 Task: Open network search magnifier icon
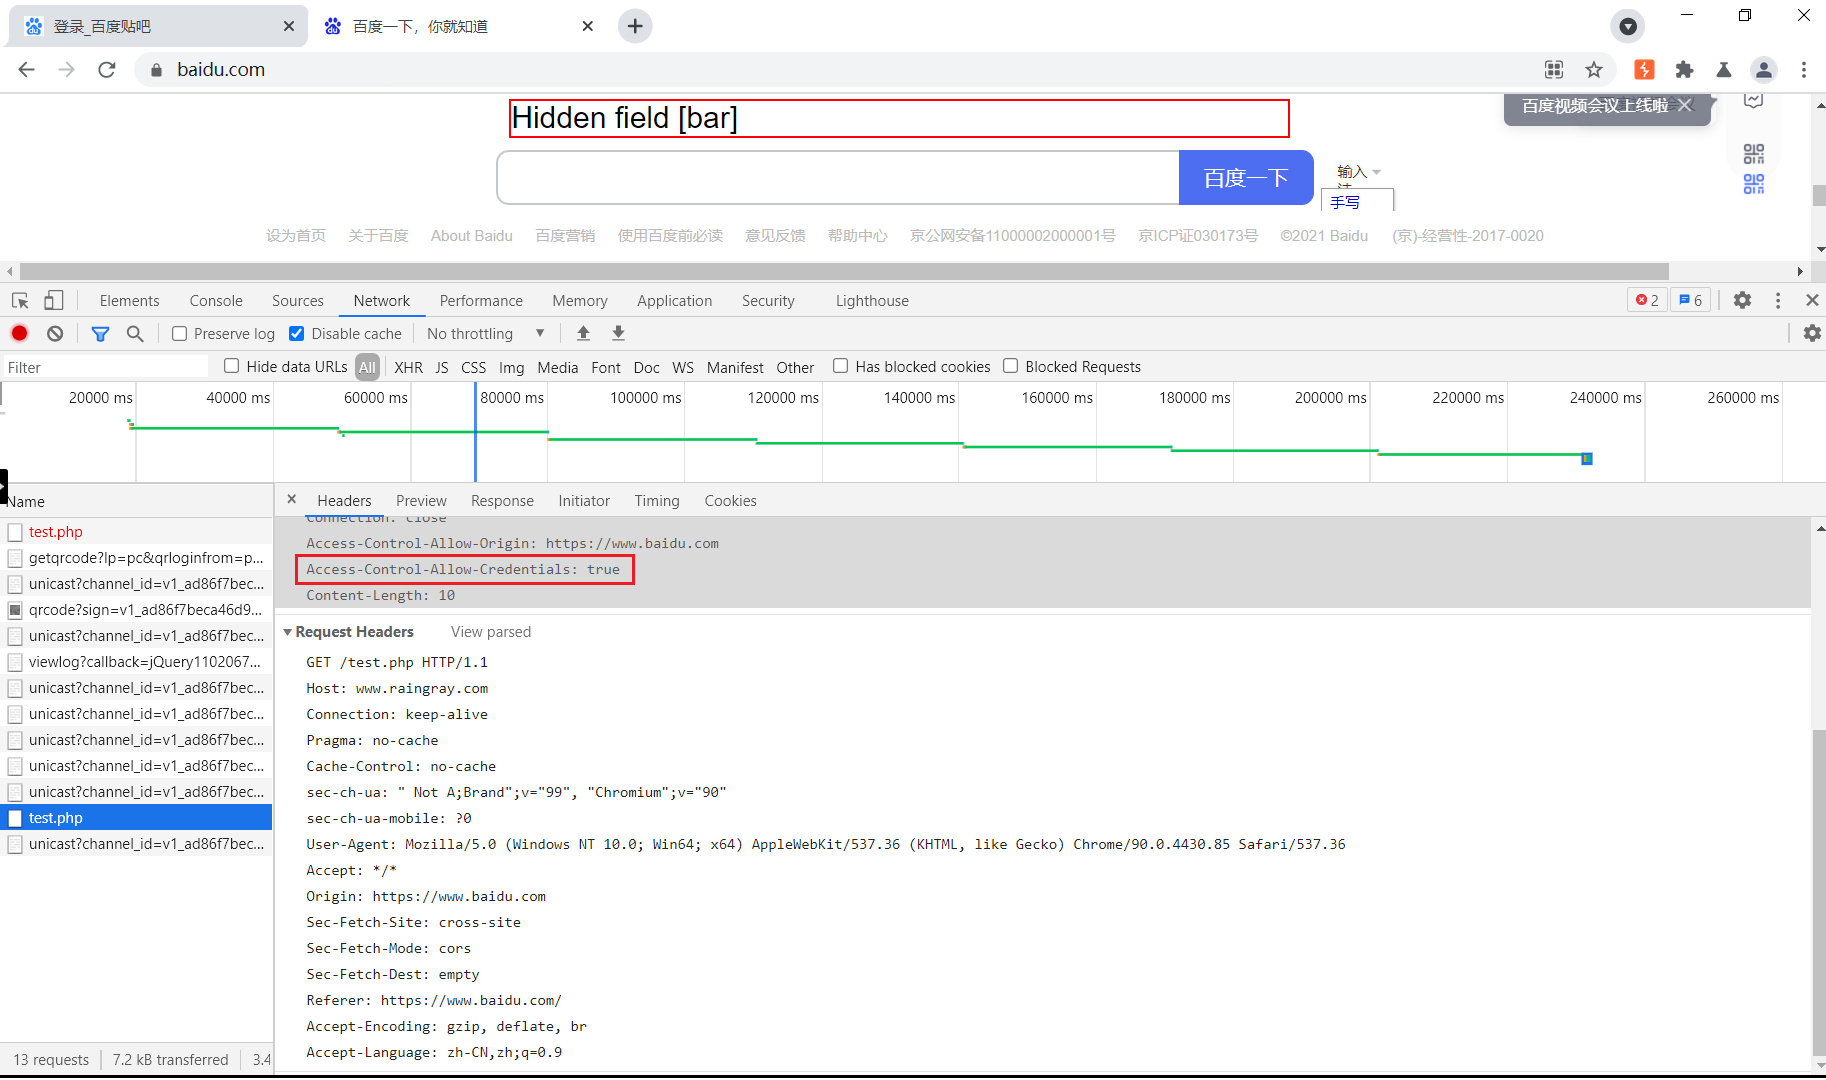pos(135,333)
